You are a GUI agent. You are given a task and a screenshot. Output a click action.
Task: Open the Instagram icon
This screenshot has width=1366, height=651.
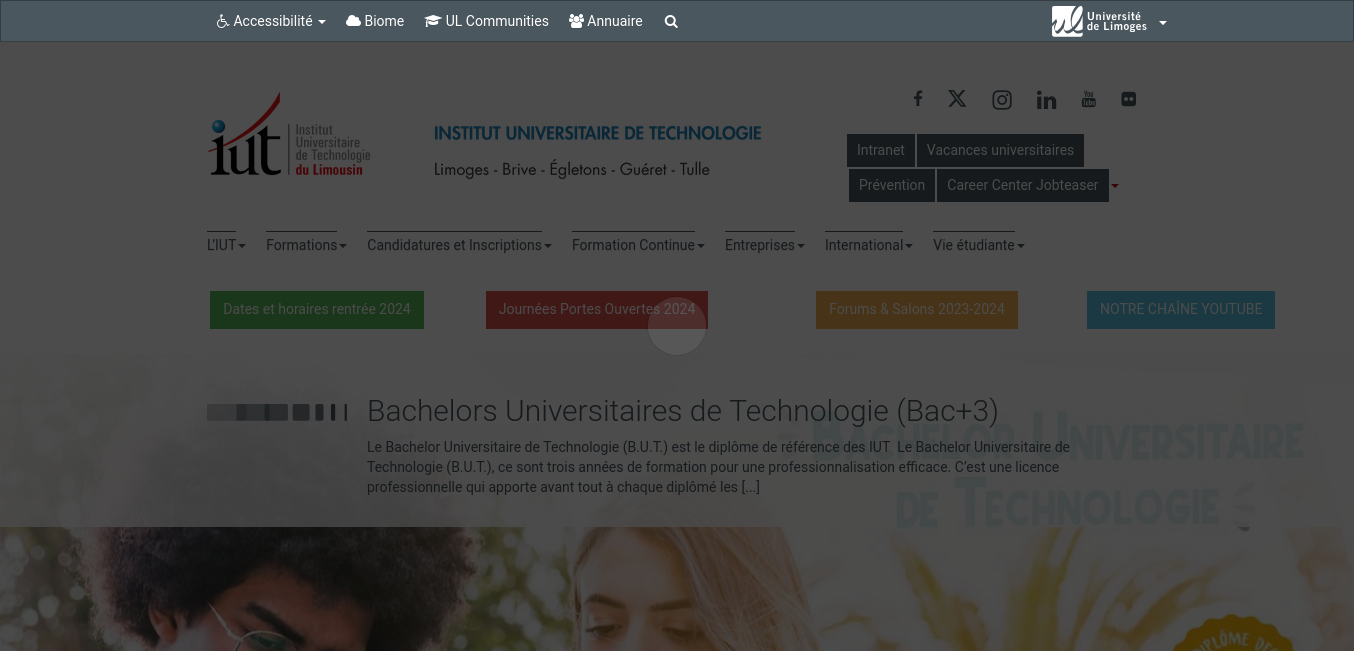(x=1002, y=99)
